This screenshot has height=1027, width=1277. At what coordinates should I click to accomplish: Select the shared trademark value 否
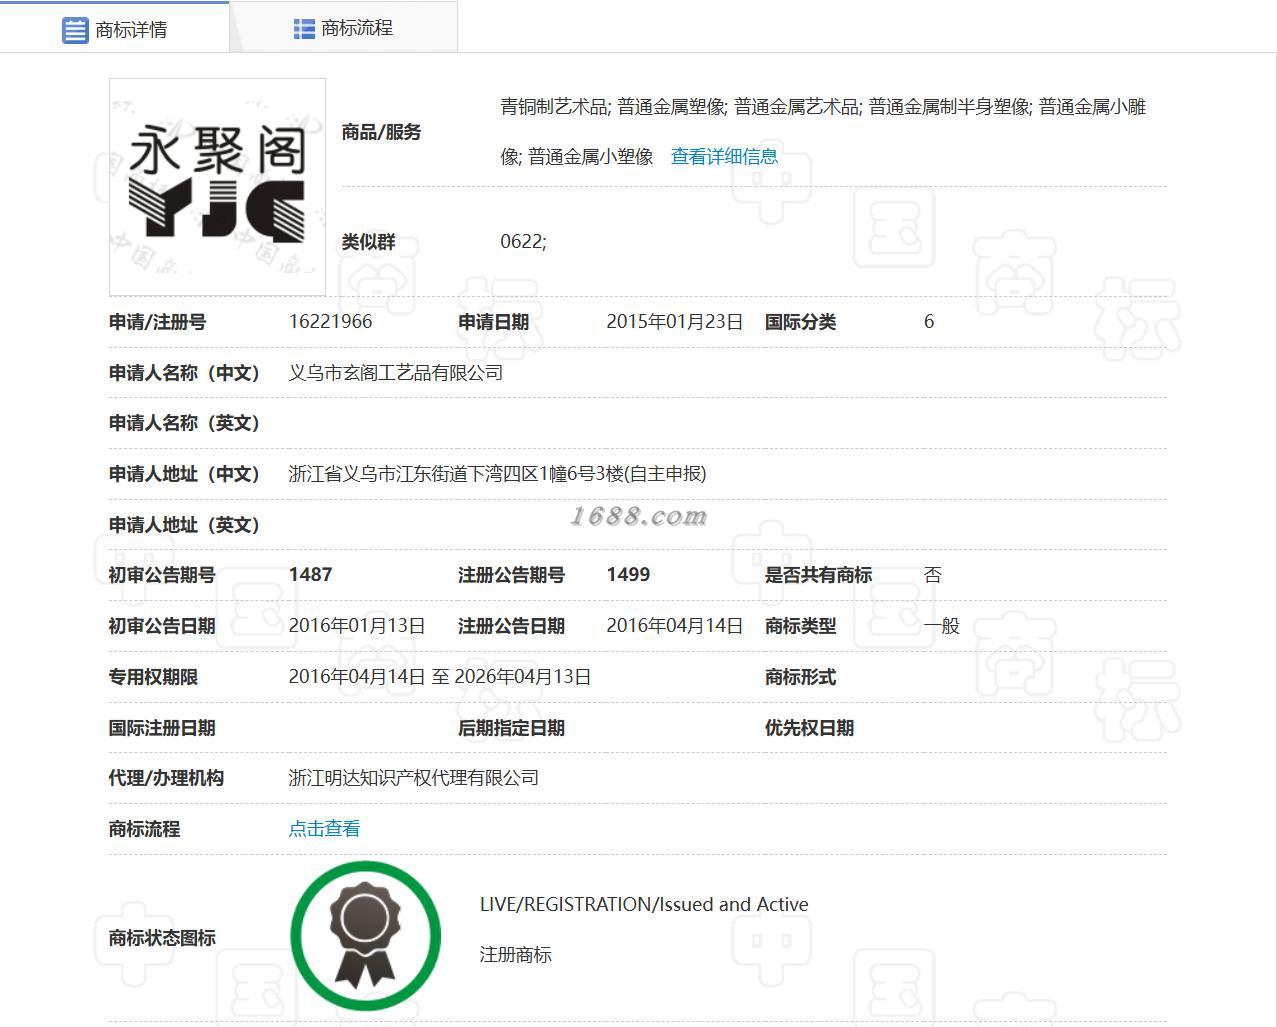pyautogui.click(x=933, y=575)
